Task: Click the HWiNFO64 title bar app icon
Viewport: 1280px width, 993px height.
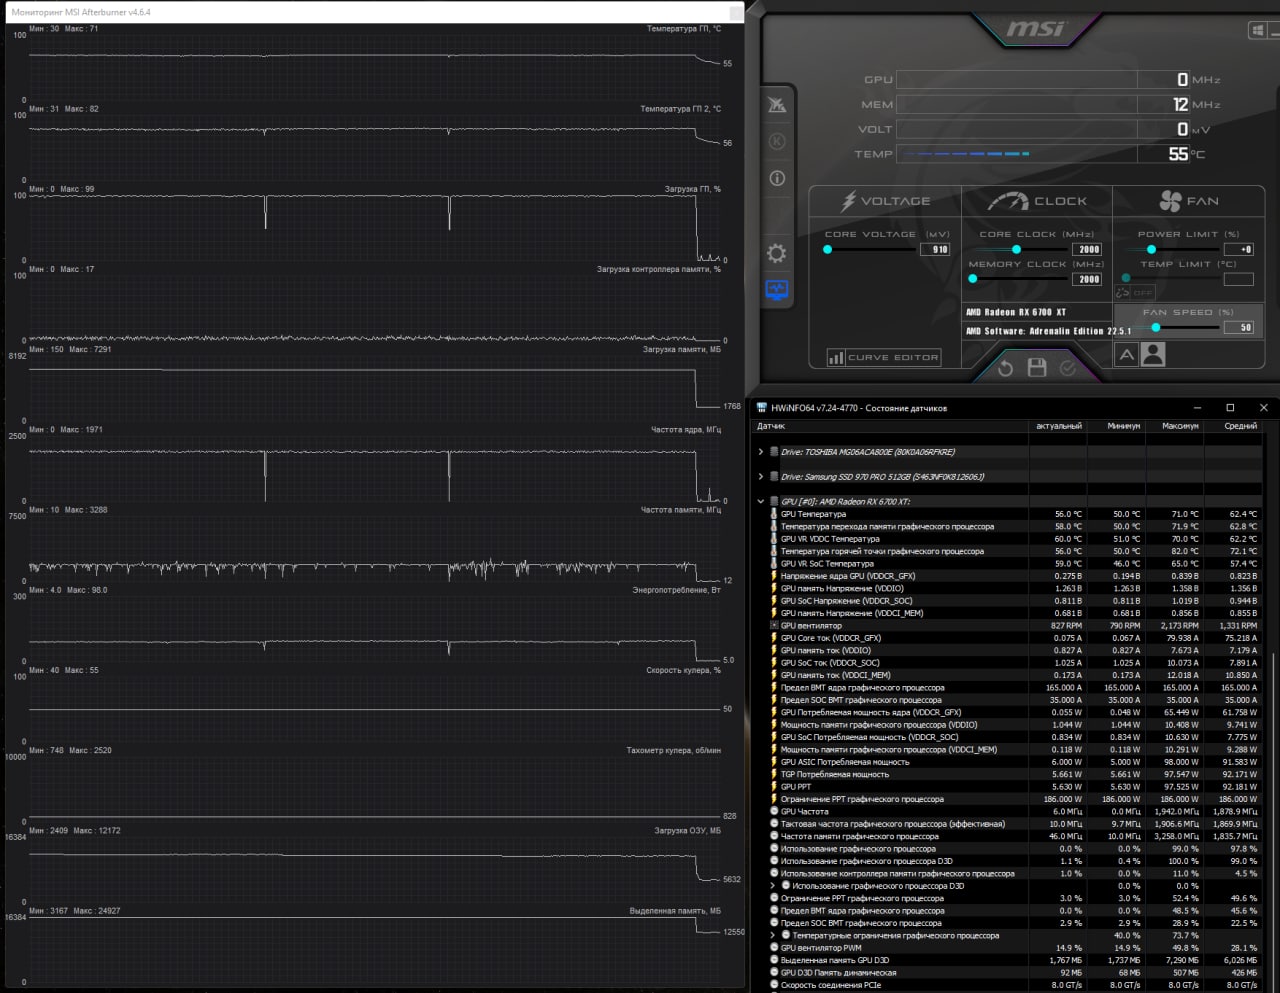Action: point(762,408)
